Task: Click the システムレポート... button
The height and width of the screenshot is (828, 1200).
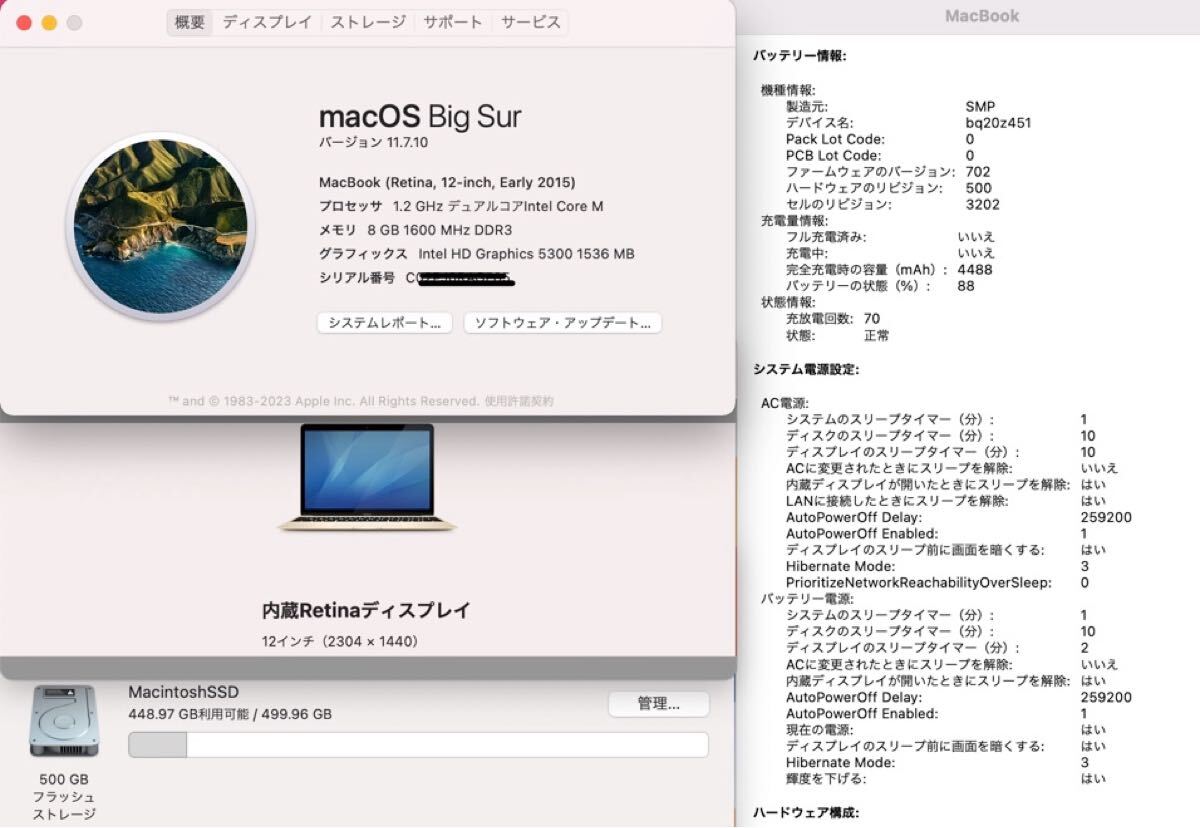Action: click(x=385, y=323)
